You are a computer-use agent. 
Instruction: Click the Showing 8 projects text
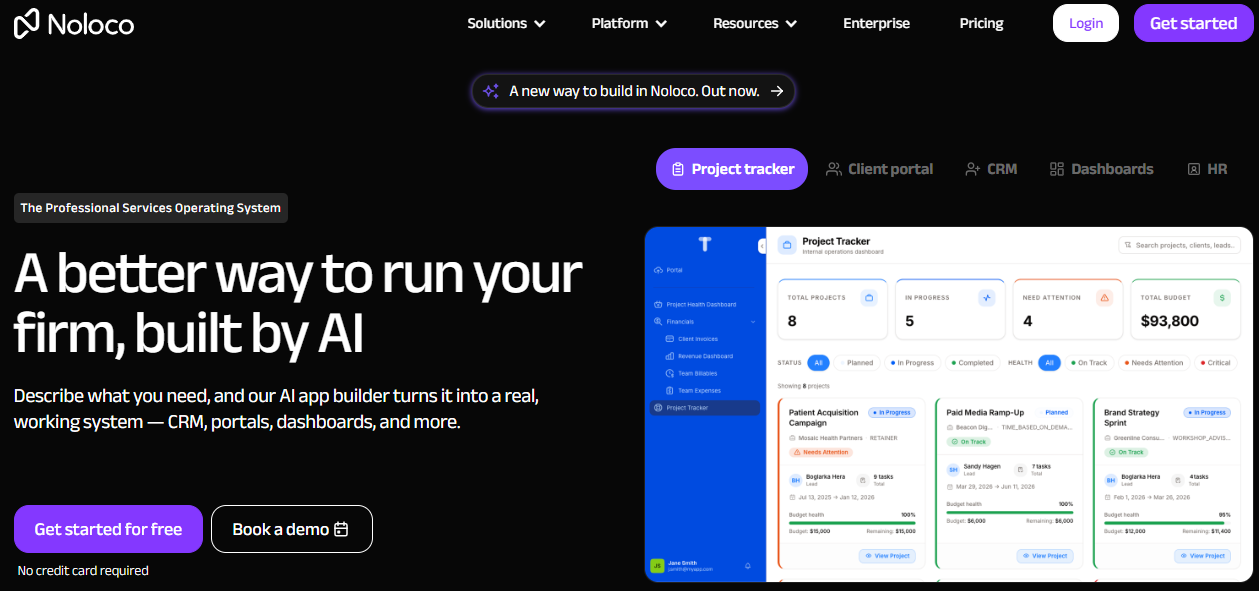pyautogui.click(x=804, y=385)
